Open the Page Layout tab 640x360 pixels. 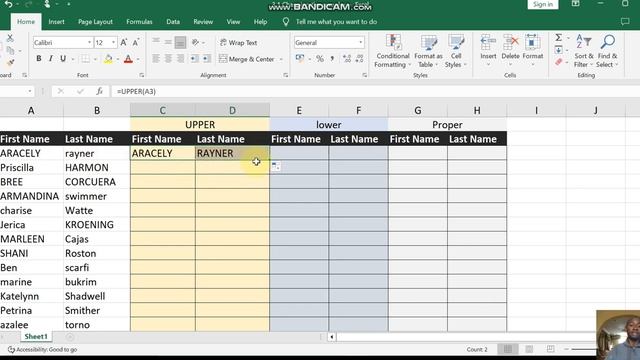tap(95, 22)
